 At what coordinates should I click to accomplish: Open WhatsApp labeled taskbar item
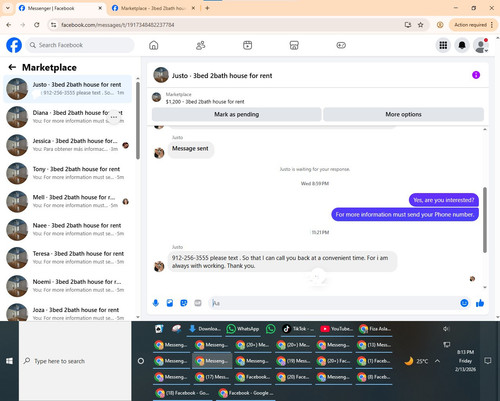pos(243,329)
